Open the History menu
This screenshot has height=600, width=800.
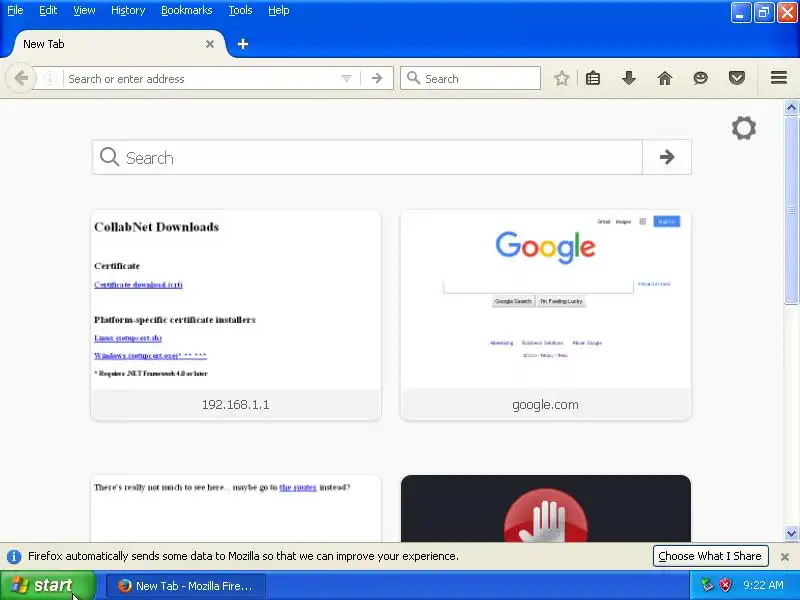(x=128, y=10)
